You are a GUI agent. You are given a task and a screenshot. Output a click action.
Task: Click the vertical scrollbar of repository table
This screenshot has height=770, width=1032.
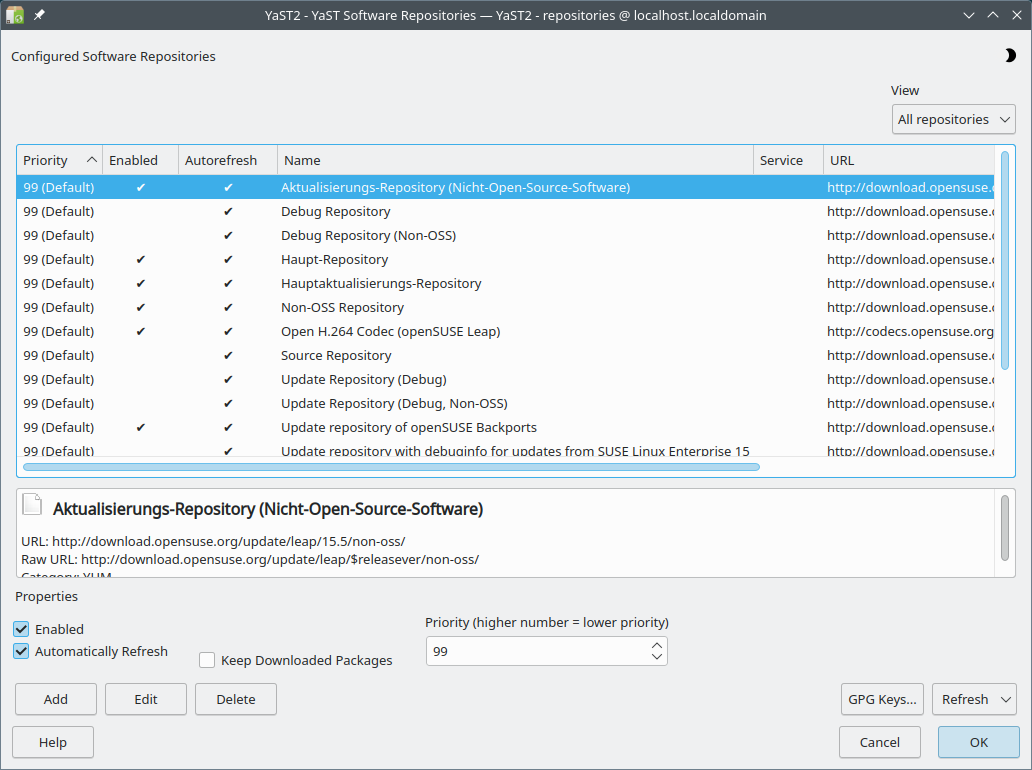point(1005,261)
